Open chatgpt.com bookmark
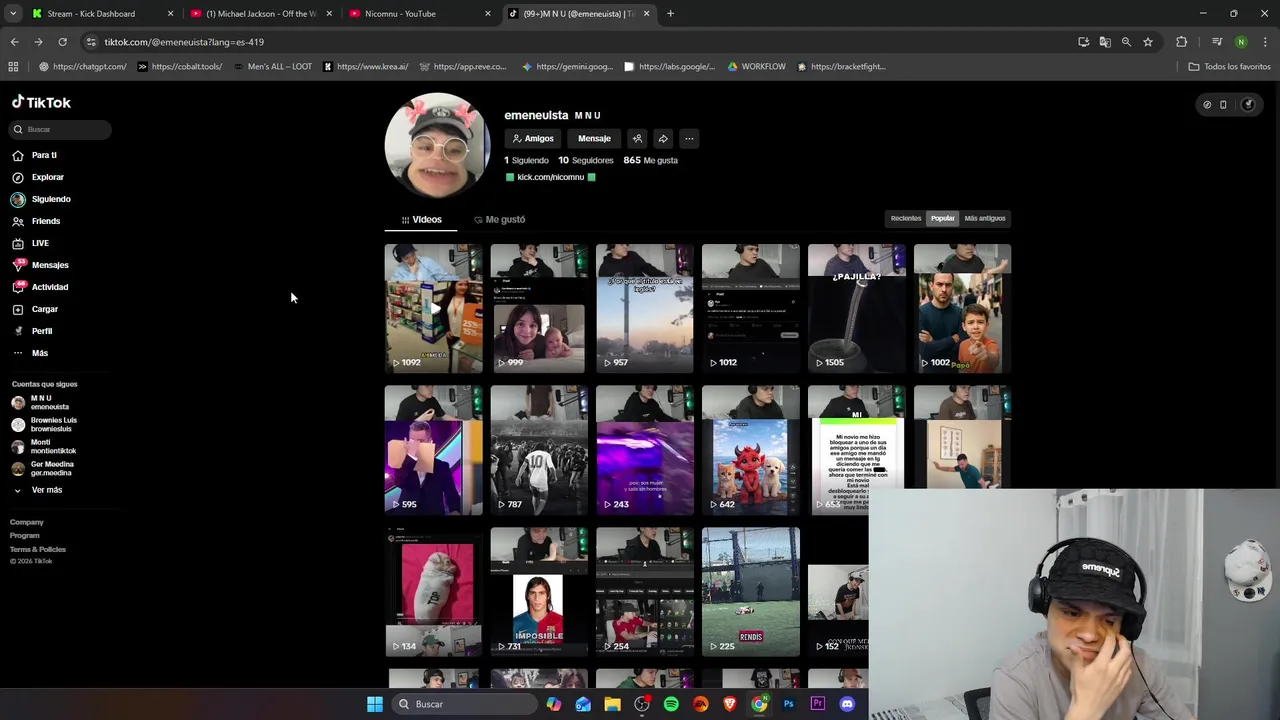The height and width of the screenshot is (720, 1280). 82,67
